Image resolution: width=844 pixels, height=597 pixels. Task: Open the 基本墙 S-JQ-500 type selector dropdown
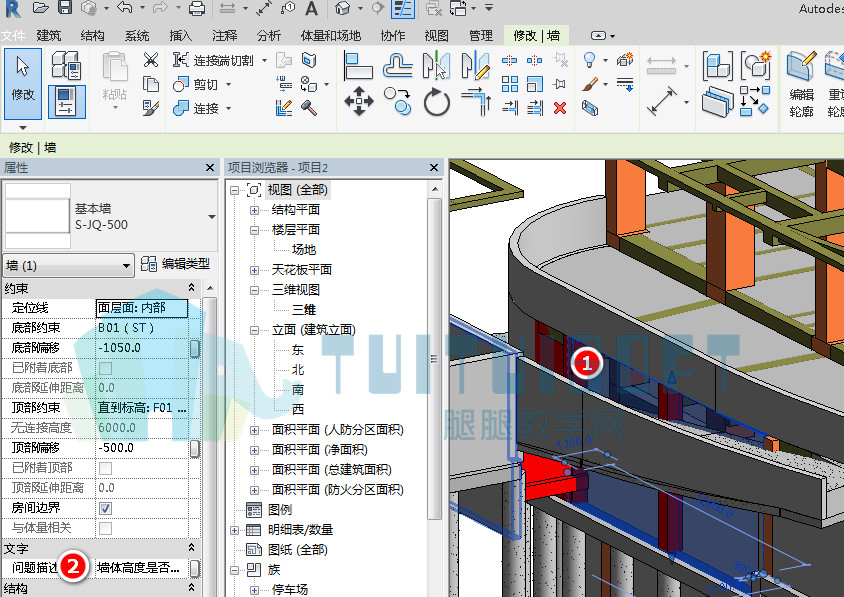point(212,217)
